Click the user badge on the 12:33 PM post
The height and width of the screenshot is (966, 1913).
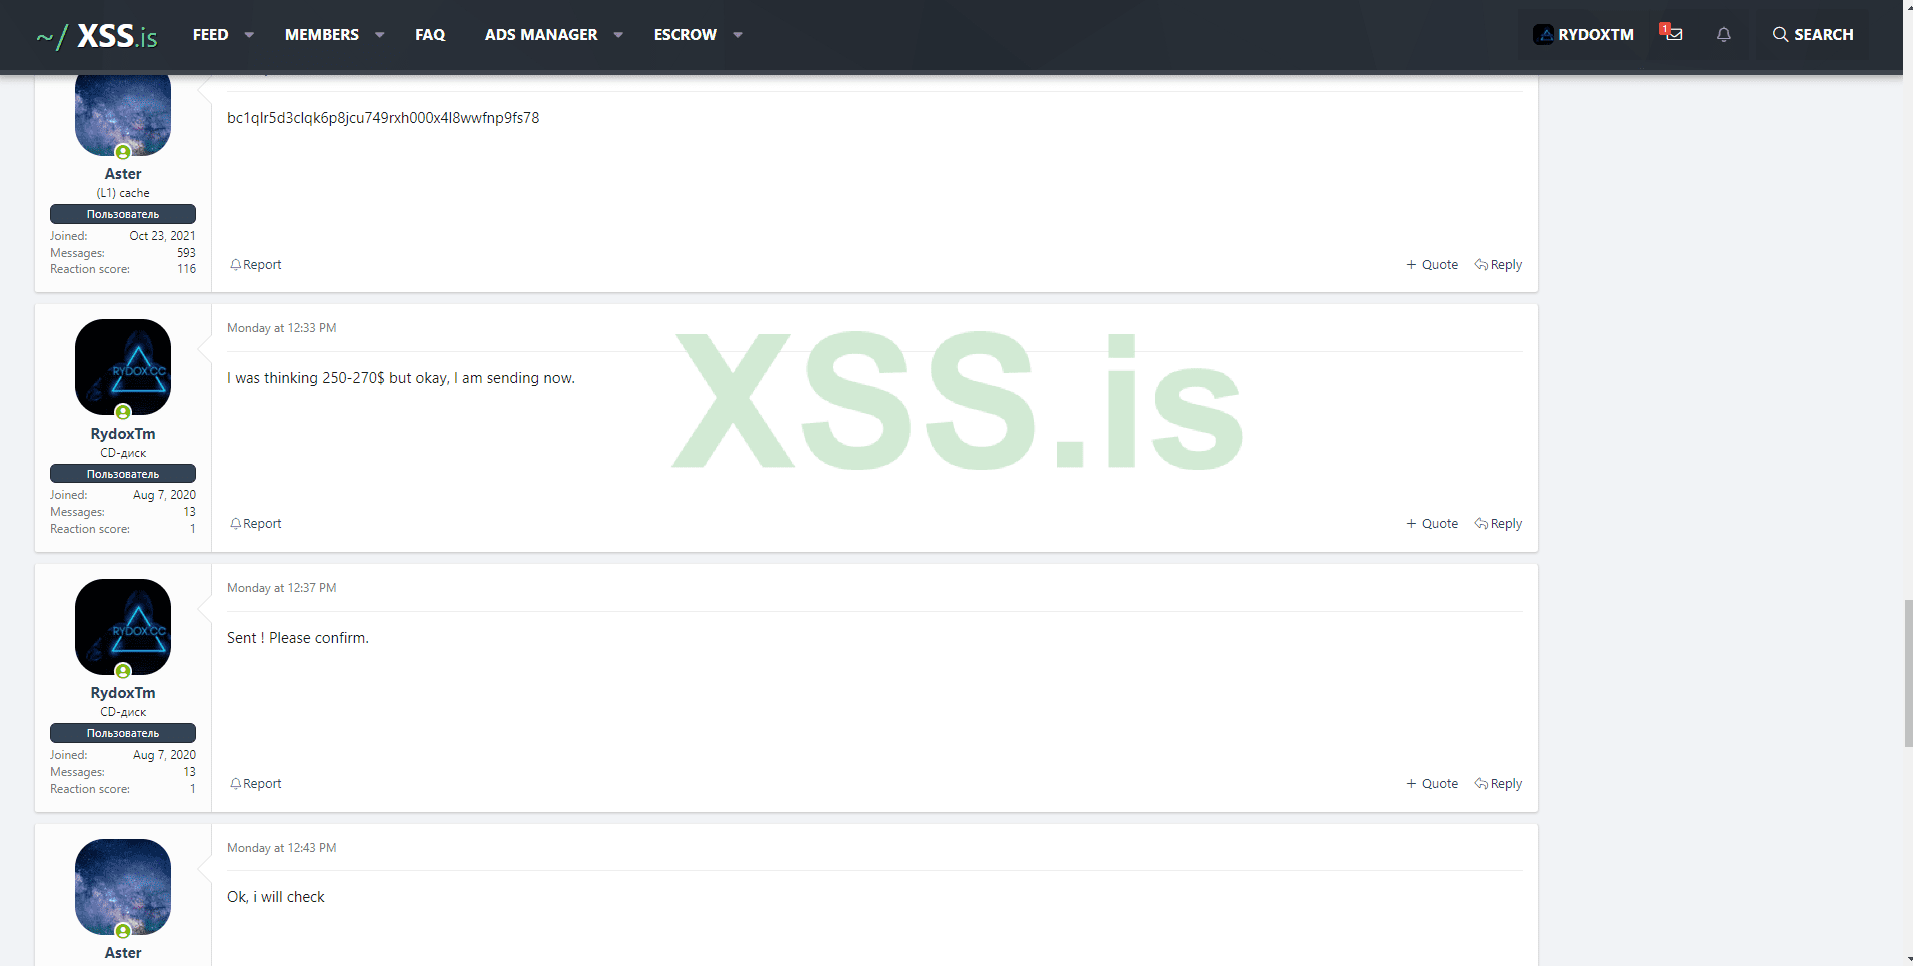(x=123, y=474)
